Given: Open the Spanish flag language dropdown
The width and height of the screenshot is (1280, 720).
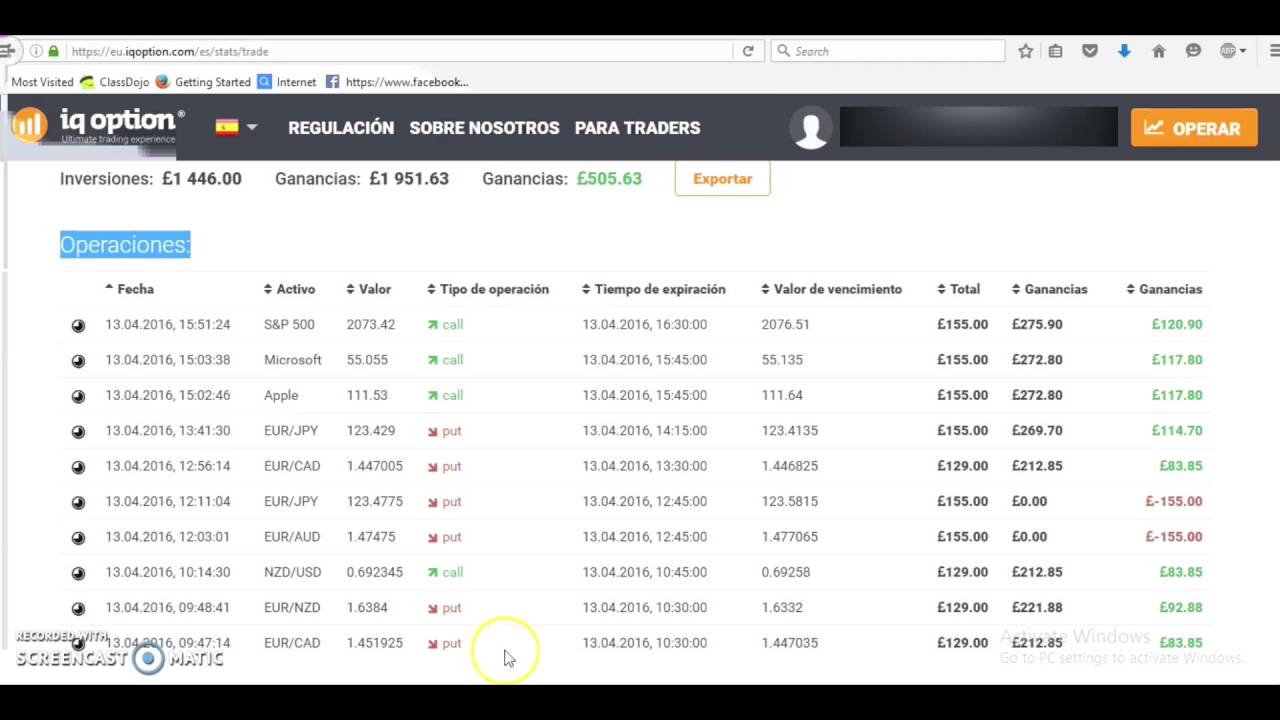Looking at the screenshot, I should (236, 127).
